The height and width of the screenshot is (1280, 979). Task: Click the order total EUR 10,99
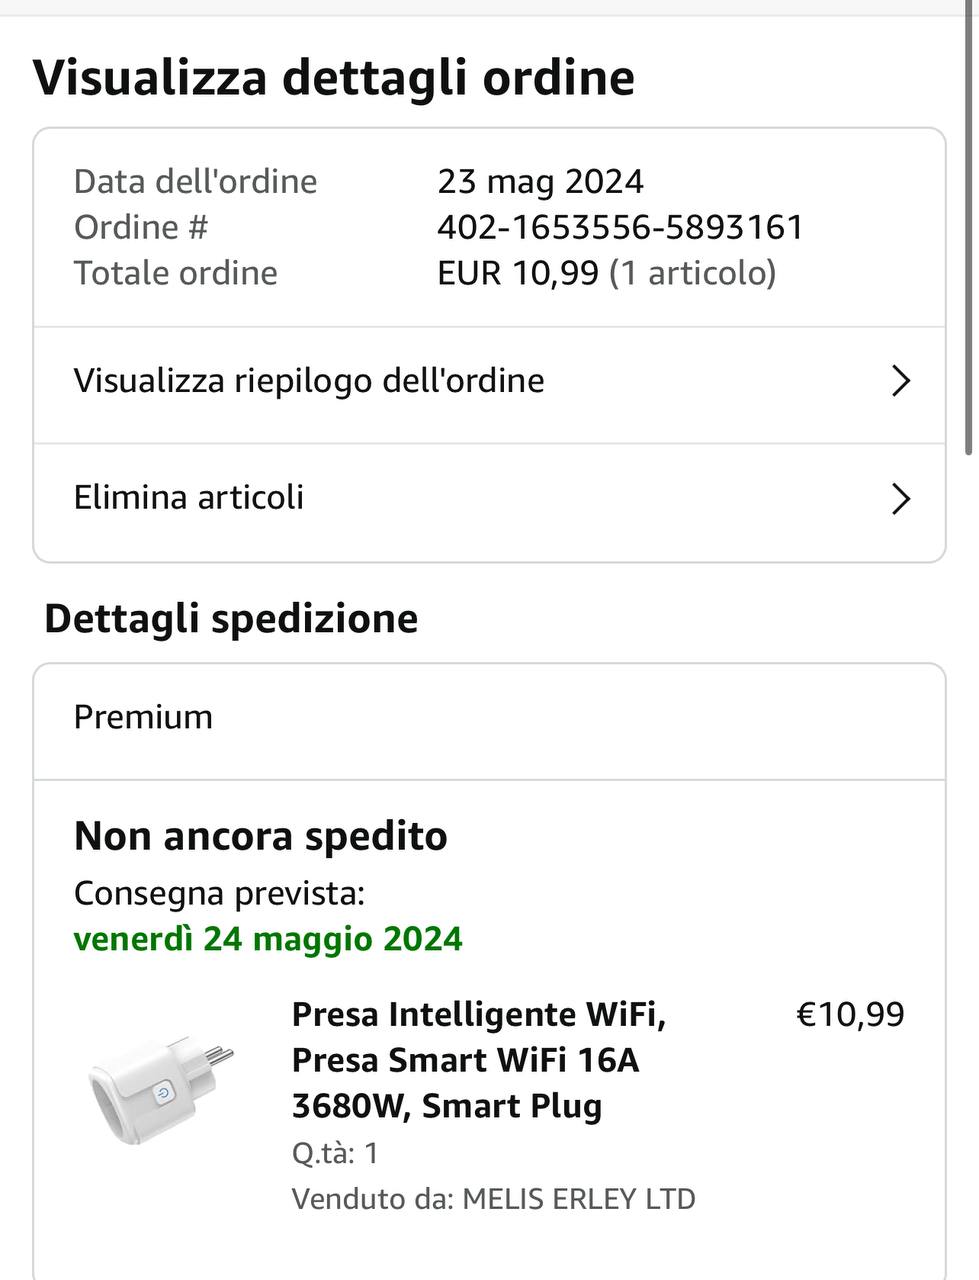click(518, 273)
